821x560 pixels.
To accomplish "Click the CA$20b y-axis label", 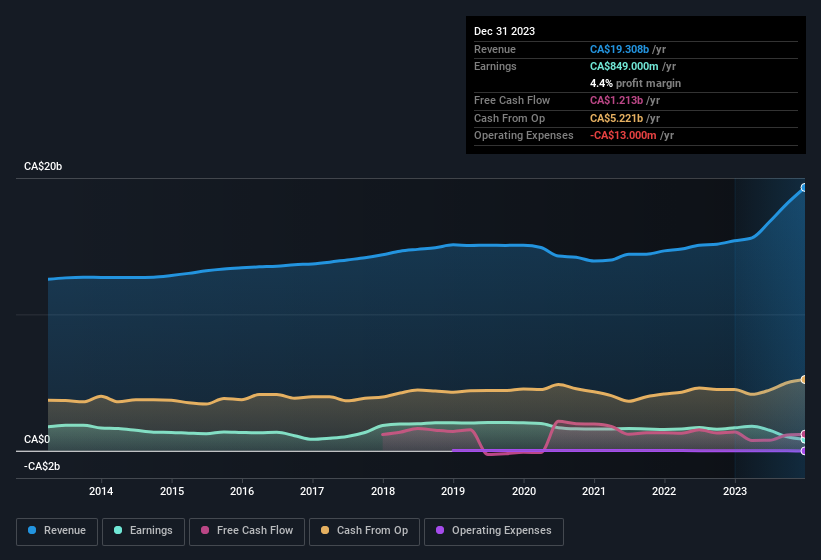I will [43, 166].
